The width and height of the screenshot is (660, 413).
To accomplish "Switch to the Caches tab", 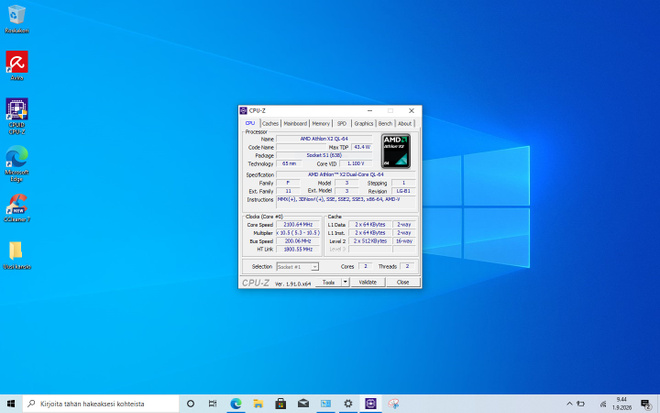I will [270, 123].
